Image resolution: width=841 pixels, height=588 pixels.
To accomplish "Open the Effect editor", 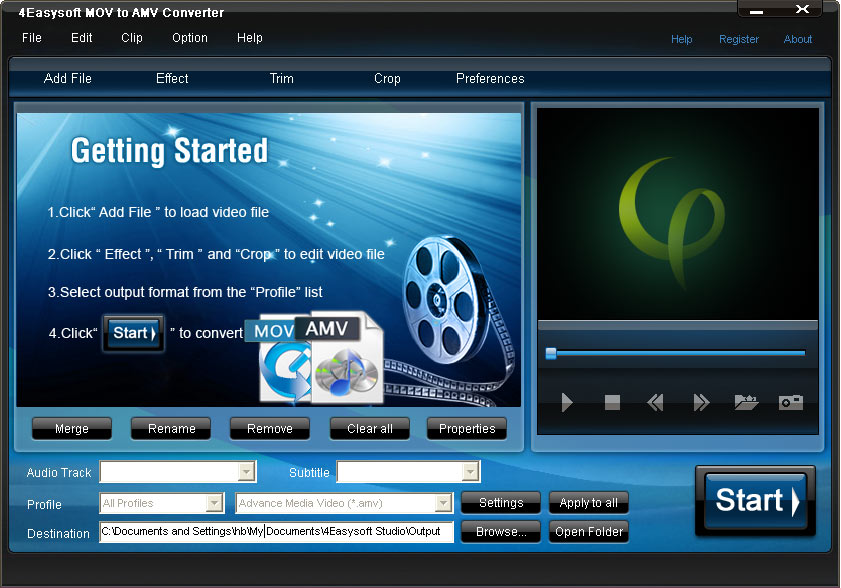I will (x=171, y=78).
